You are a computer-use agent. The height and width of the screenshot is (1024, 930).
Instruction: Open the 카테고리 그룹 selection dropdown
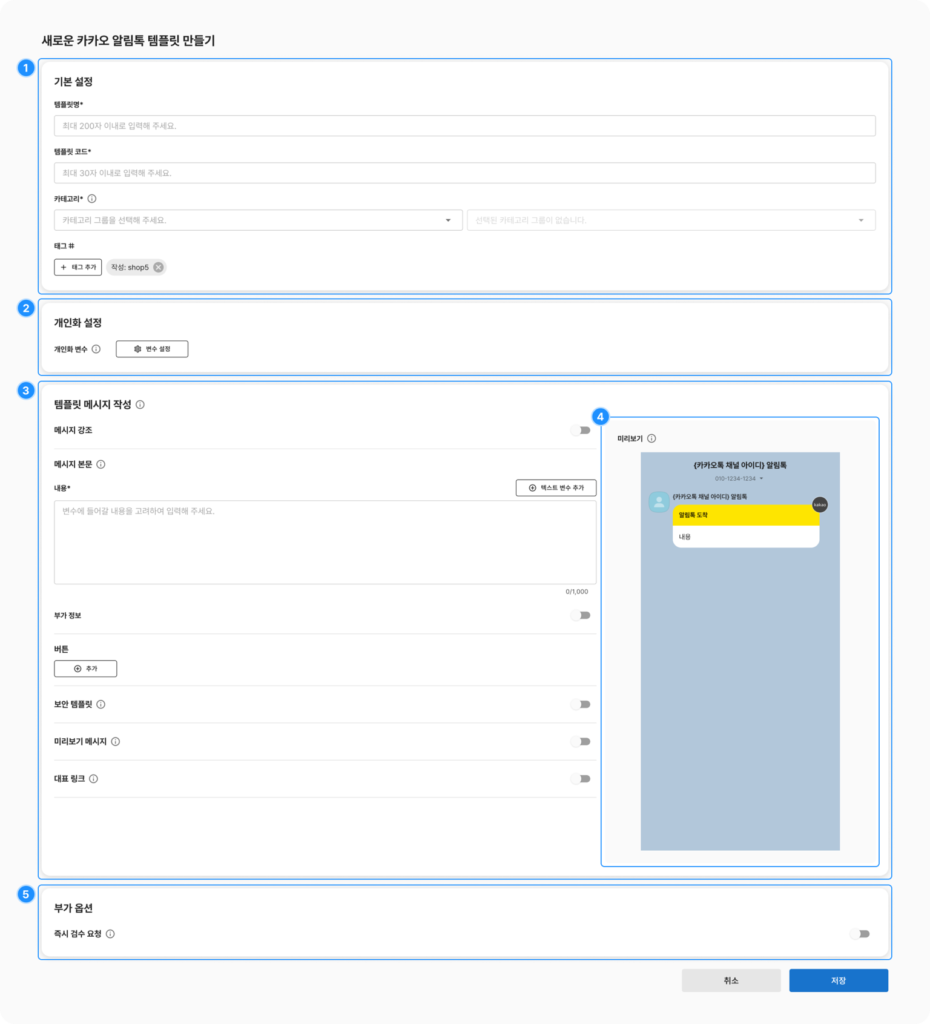click(258, 220)
